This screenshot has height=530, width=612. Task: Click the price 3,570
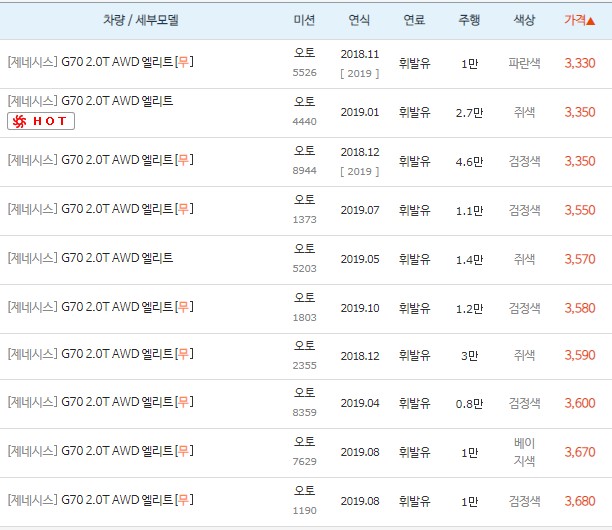click(x=580, y=259)
